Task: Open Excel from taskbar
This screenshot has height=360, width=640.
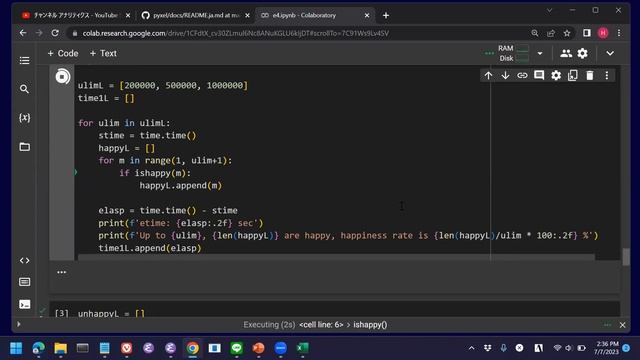Action: click(x=302, y=348)
